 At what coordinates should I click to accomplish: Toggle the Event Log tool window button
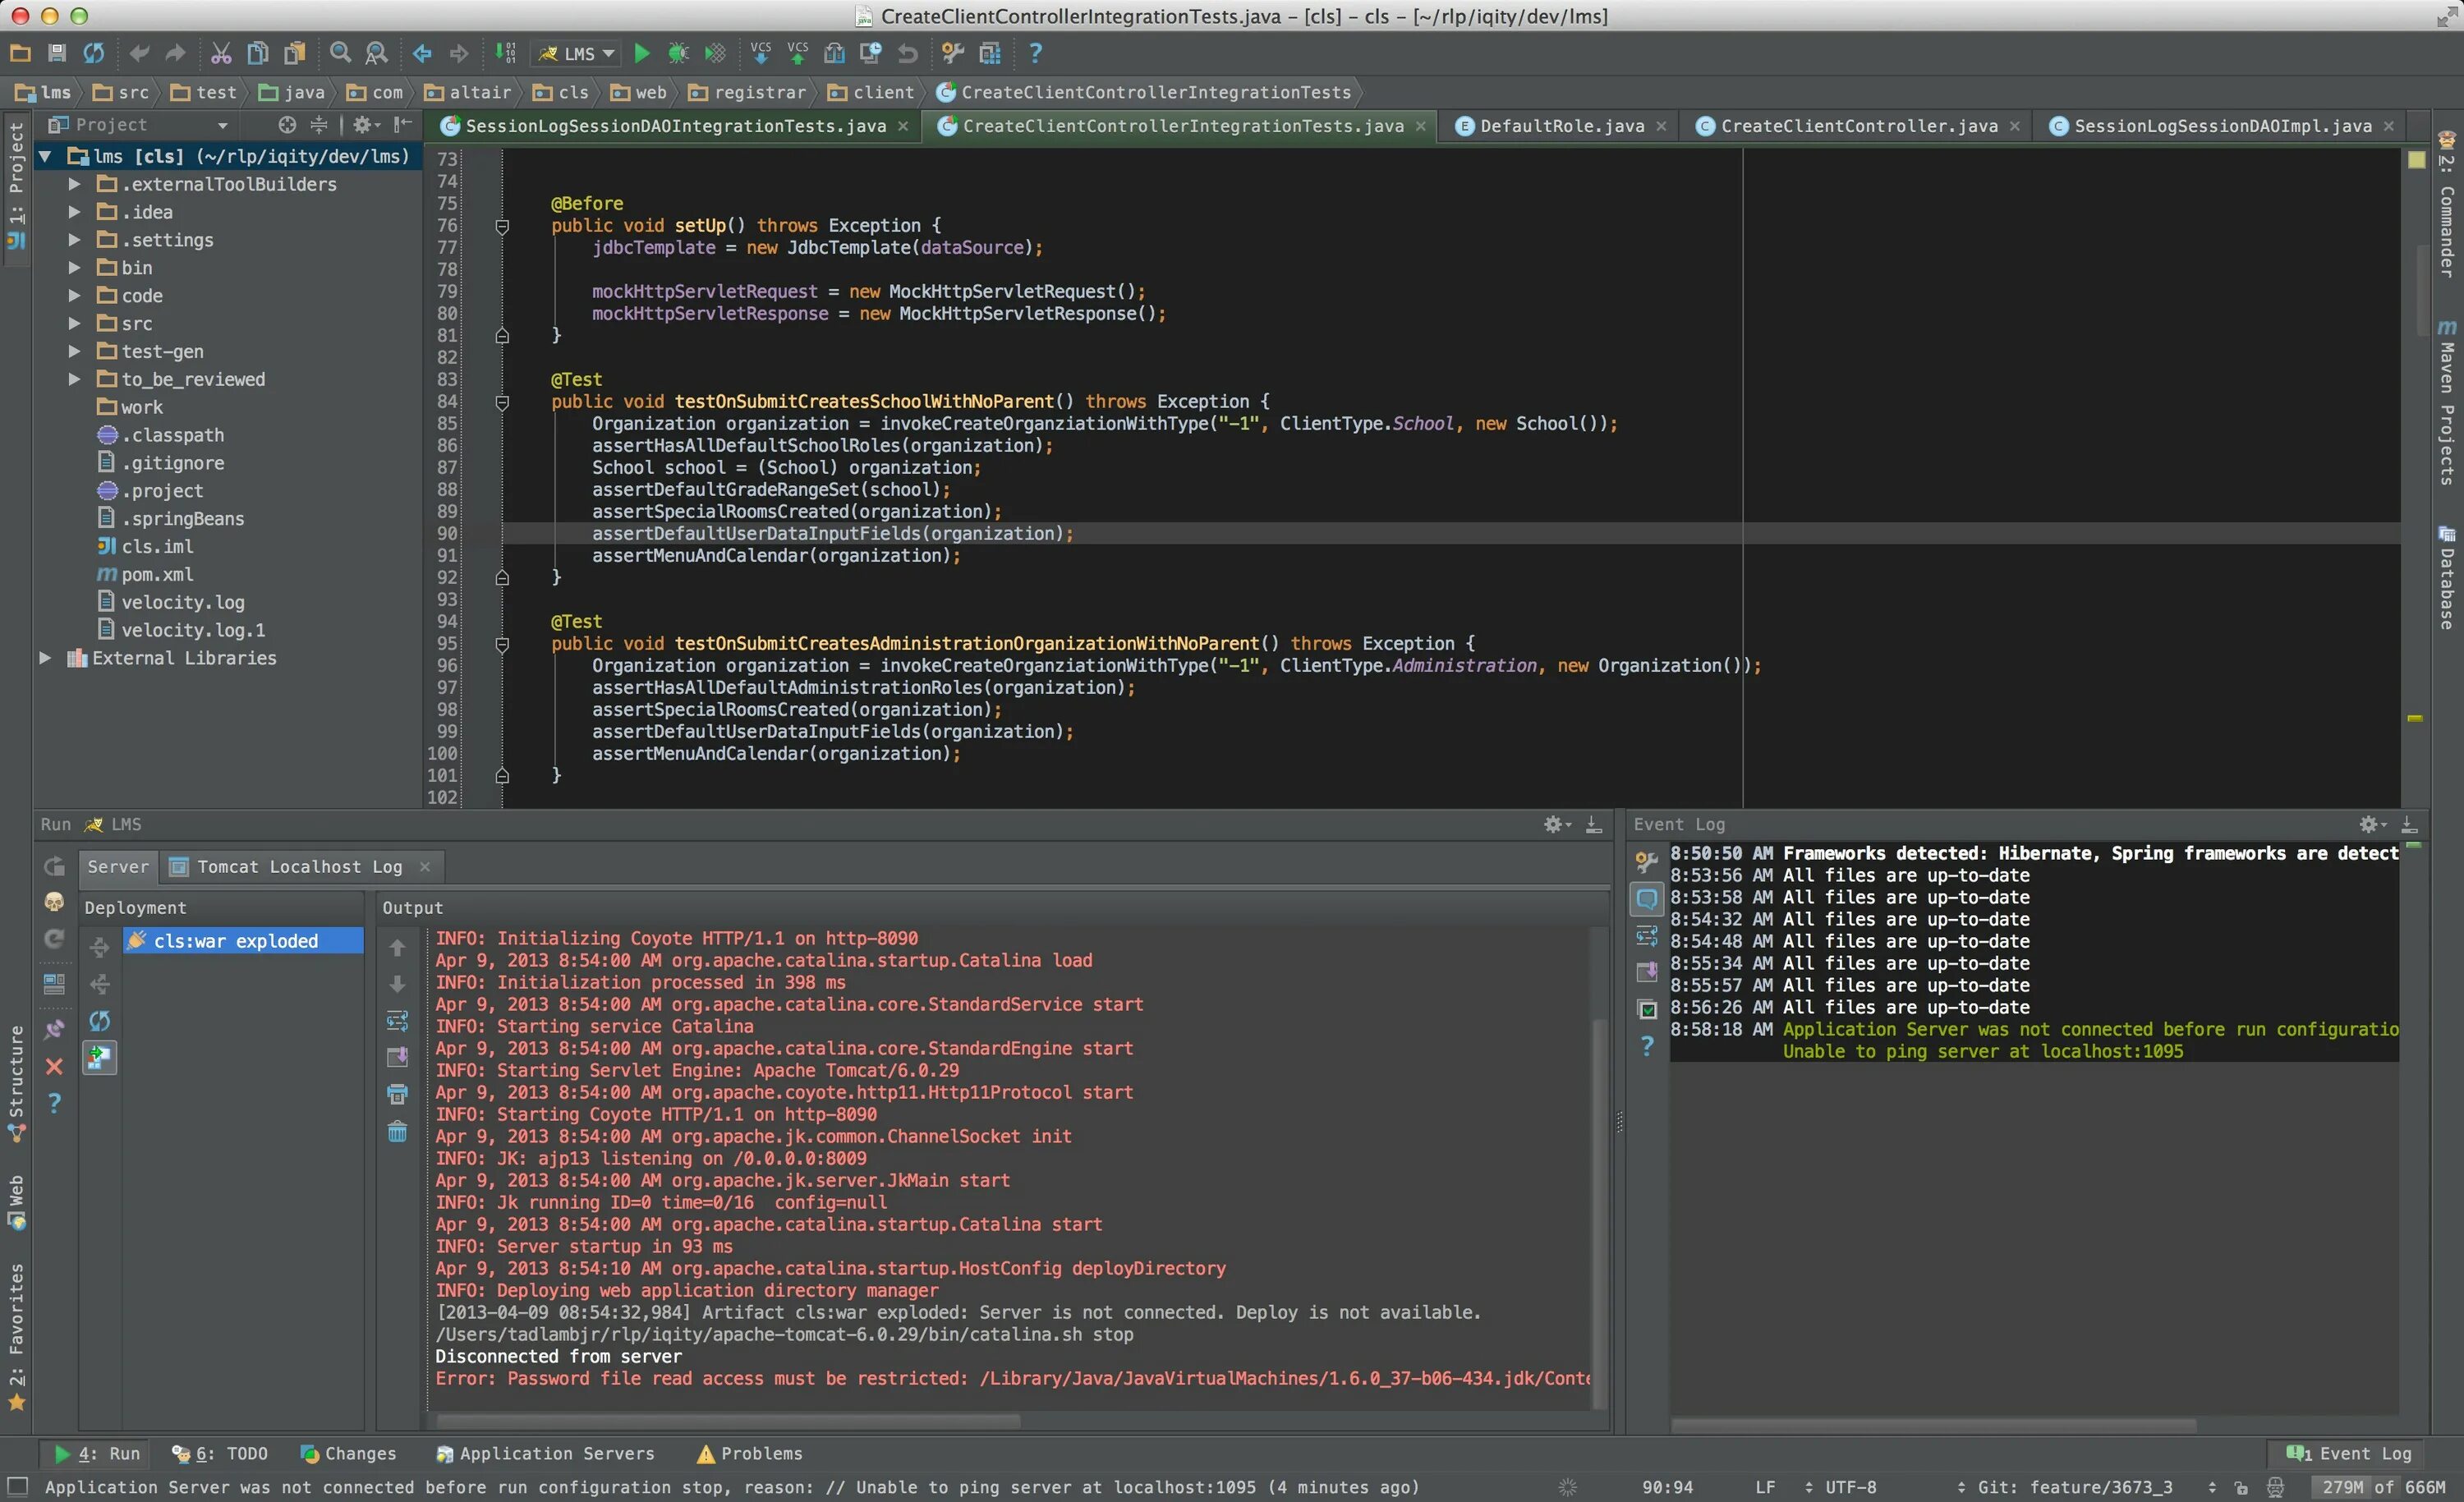click(2351, 1453)
